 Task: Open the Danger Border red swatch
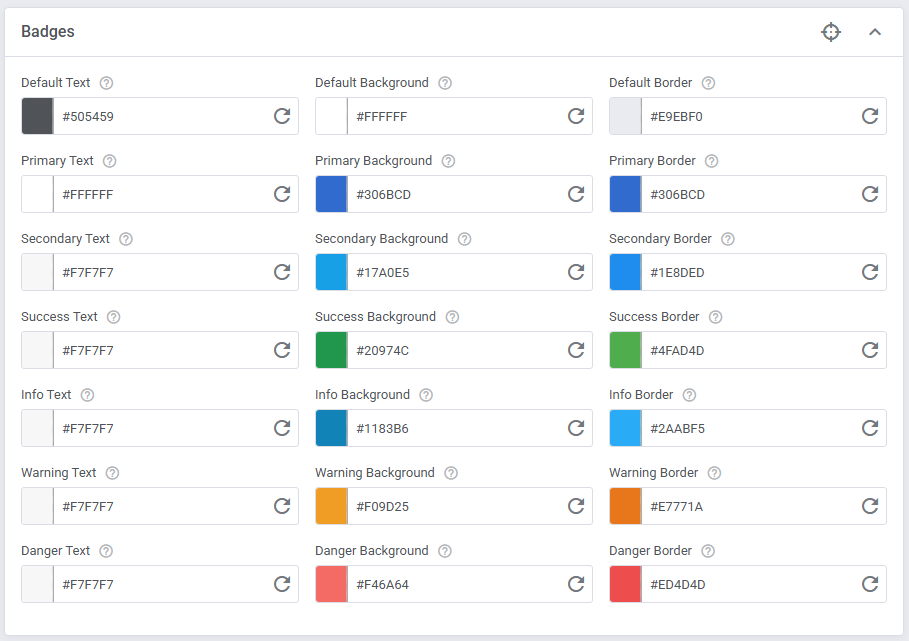tap(625, 584)
